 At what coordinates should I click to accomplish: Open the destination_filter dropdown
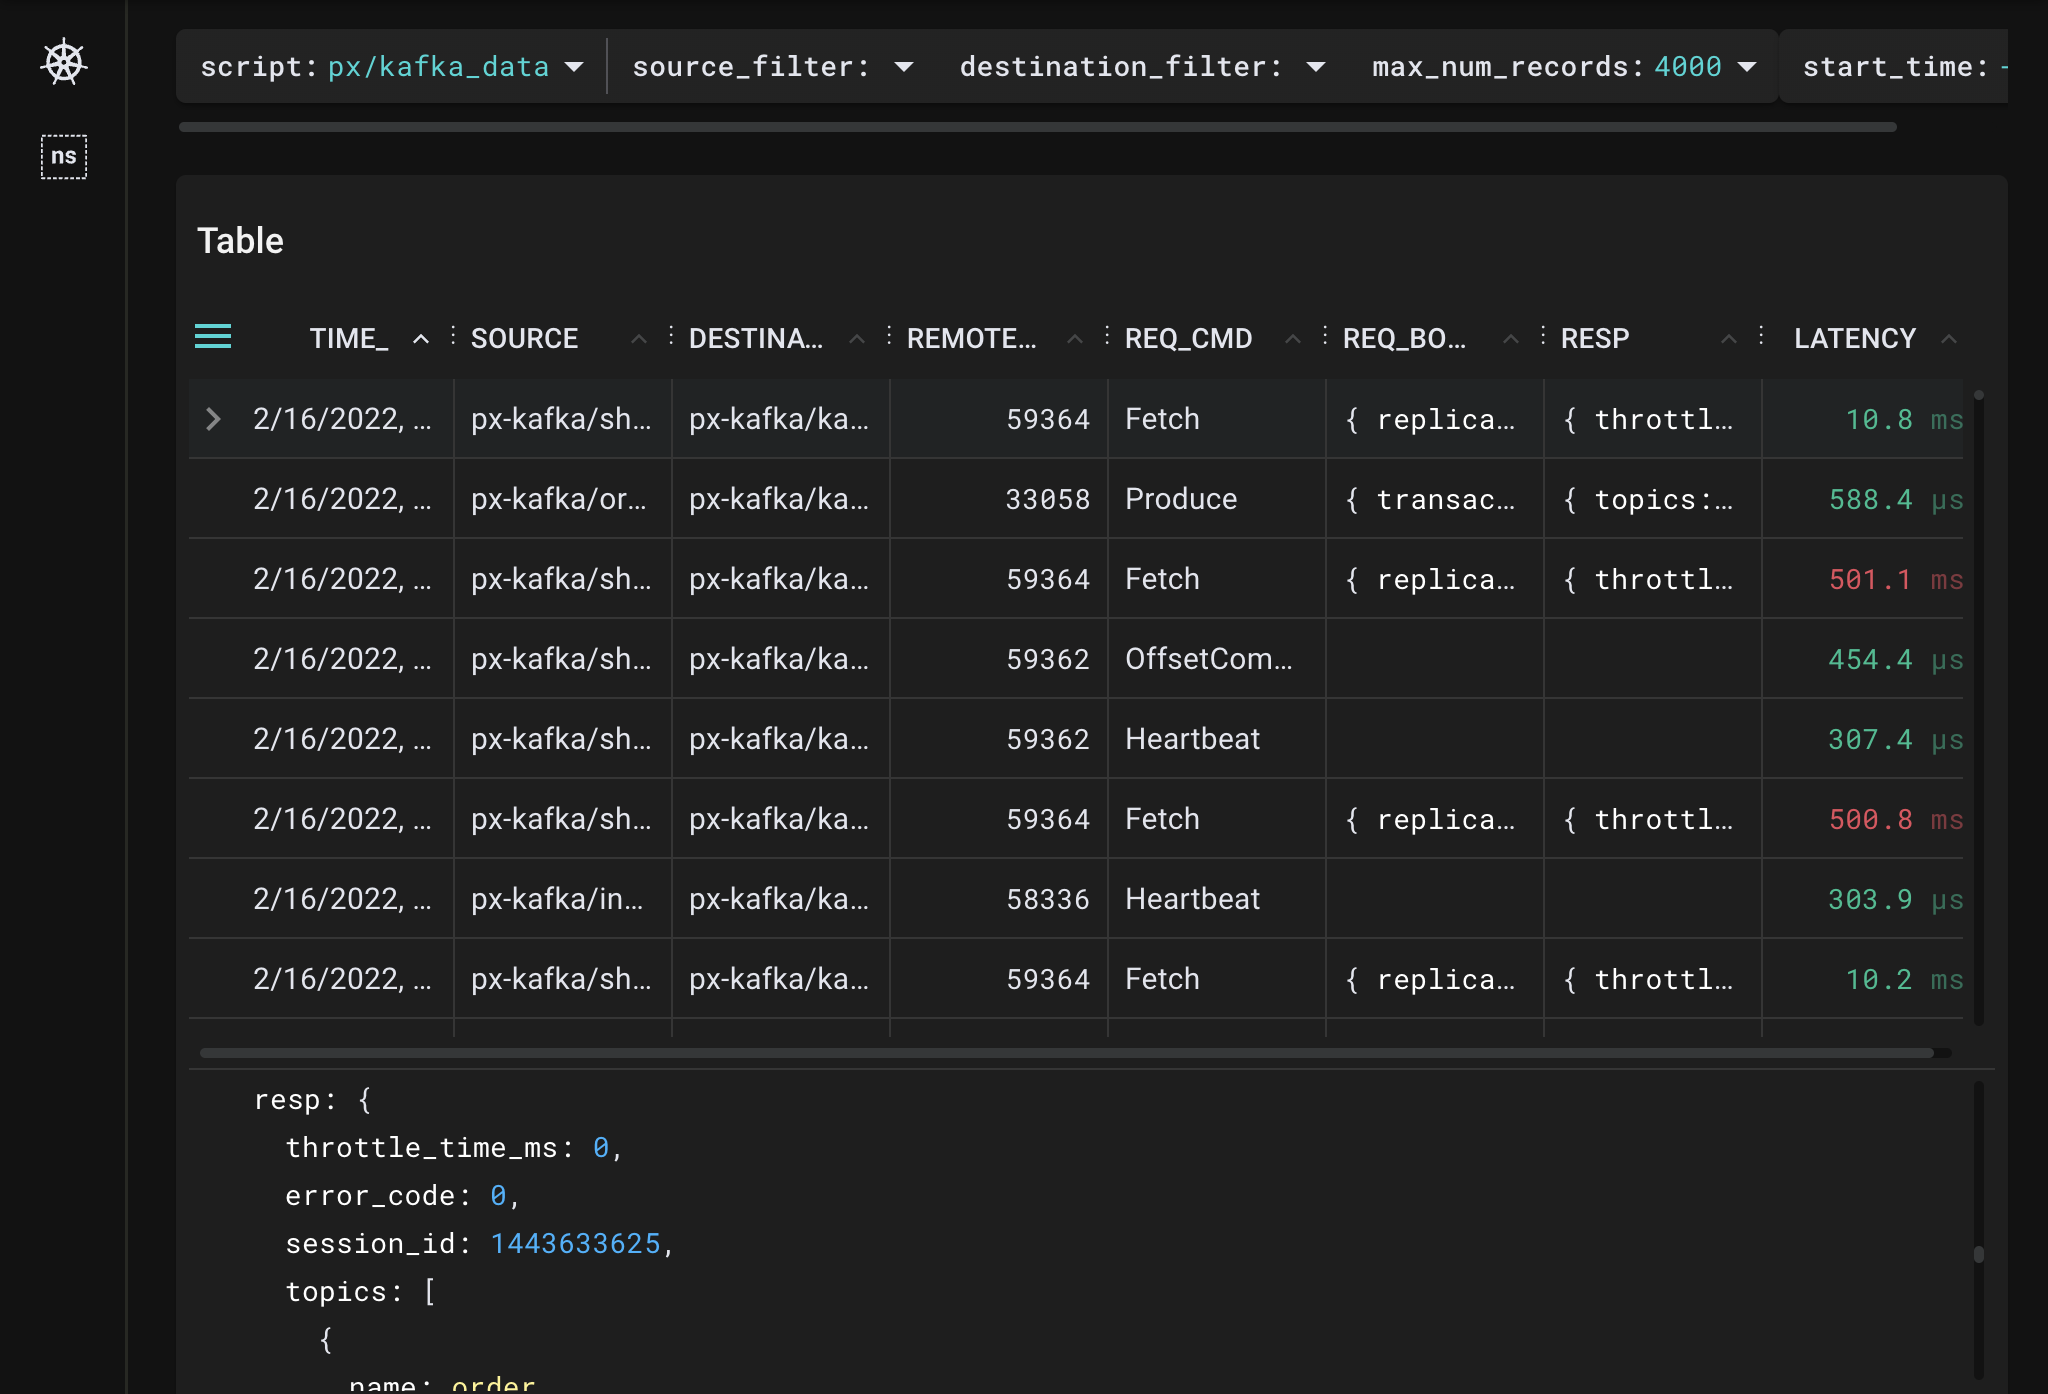(x=1316, y=67)
